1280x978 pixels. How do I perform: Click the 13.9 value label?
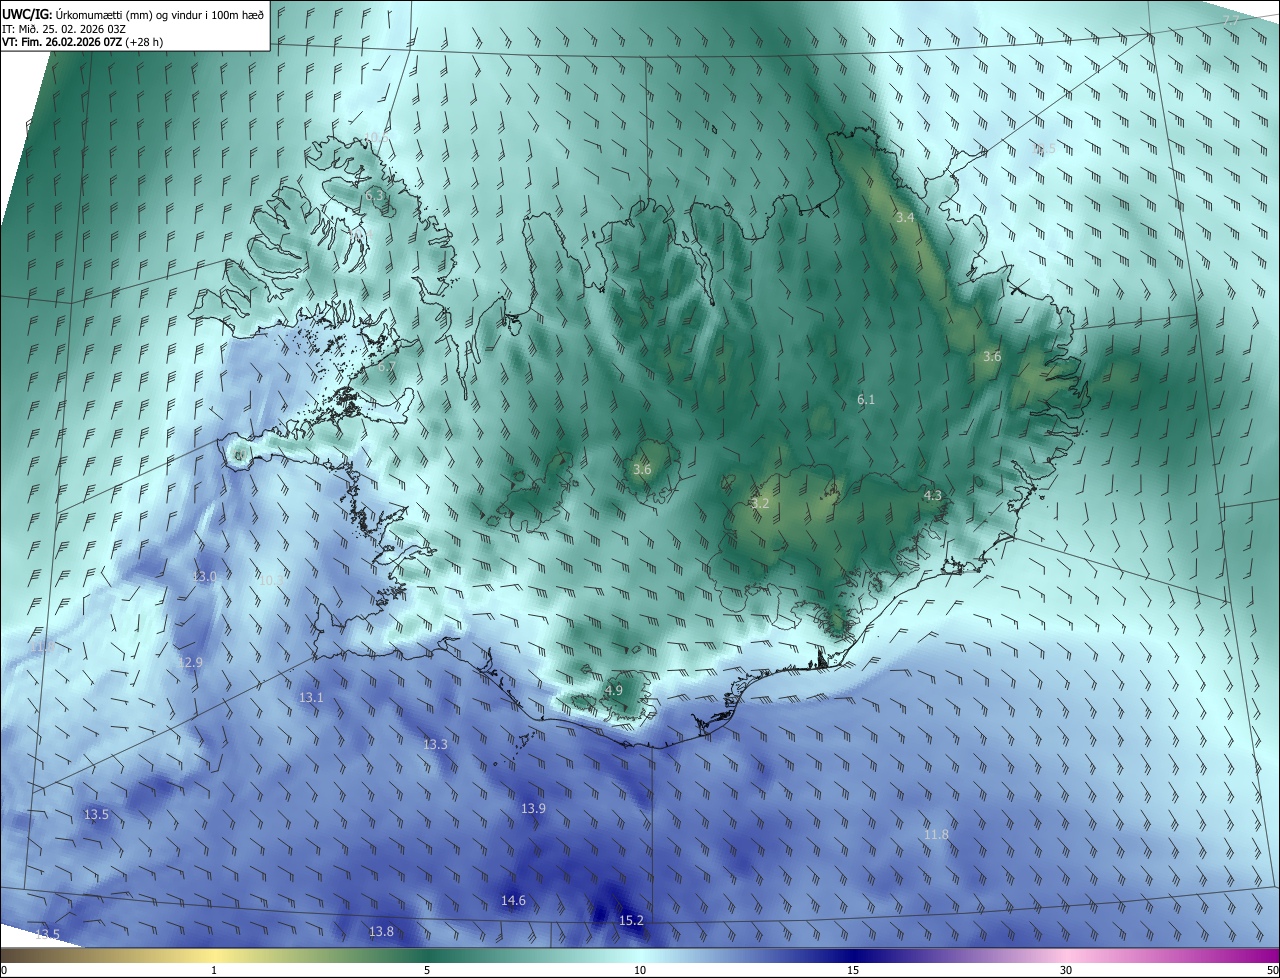tap(533, 809)
